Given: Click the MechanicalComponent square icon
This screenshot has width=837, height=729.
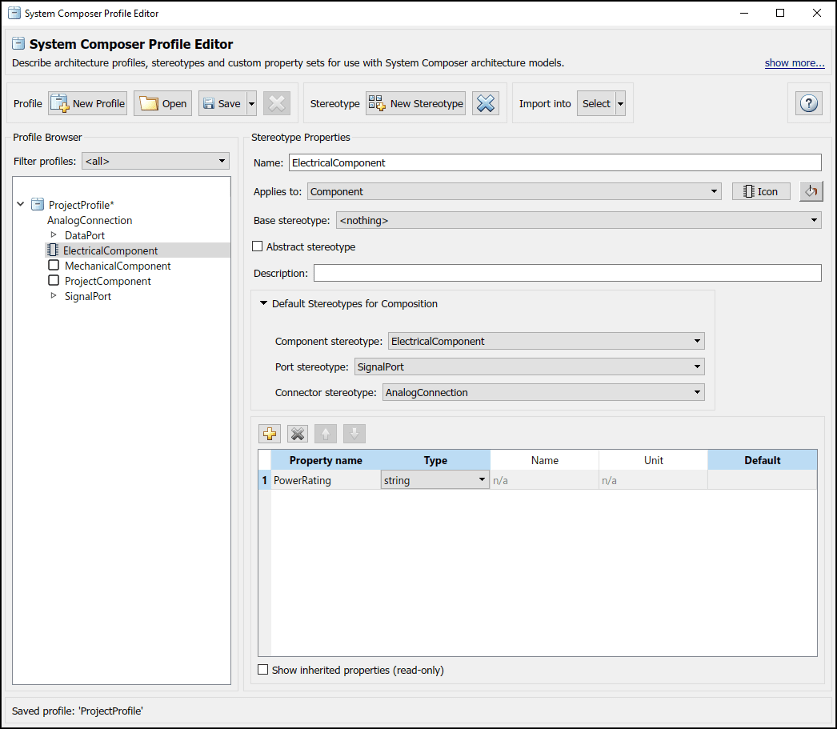Looking at the screenshot, I should pos(53,265).
